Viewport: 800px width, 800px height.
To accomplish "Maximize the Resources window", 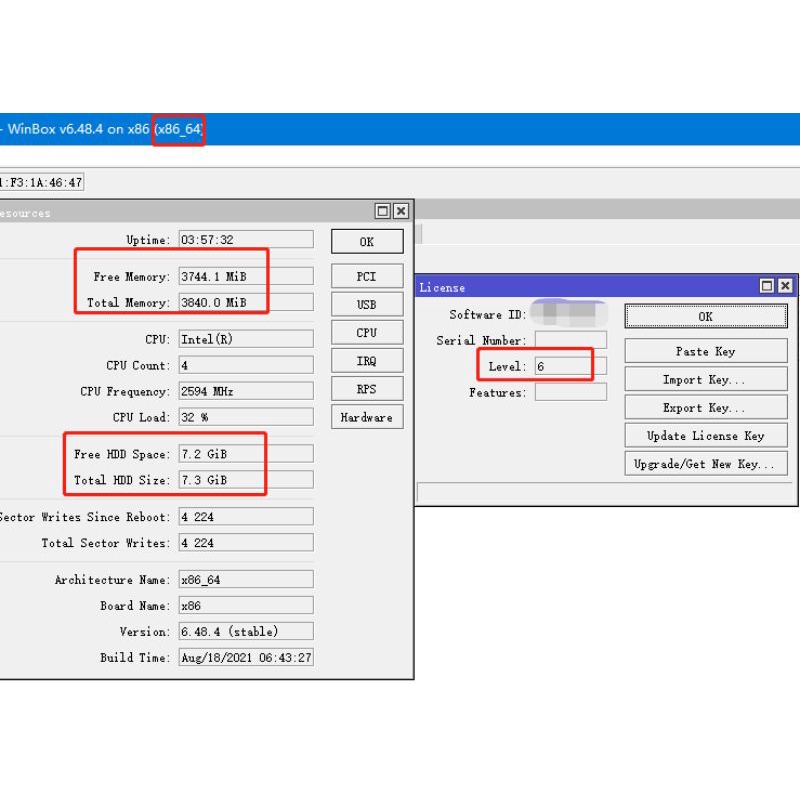I will coord(383,211).
